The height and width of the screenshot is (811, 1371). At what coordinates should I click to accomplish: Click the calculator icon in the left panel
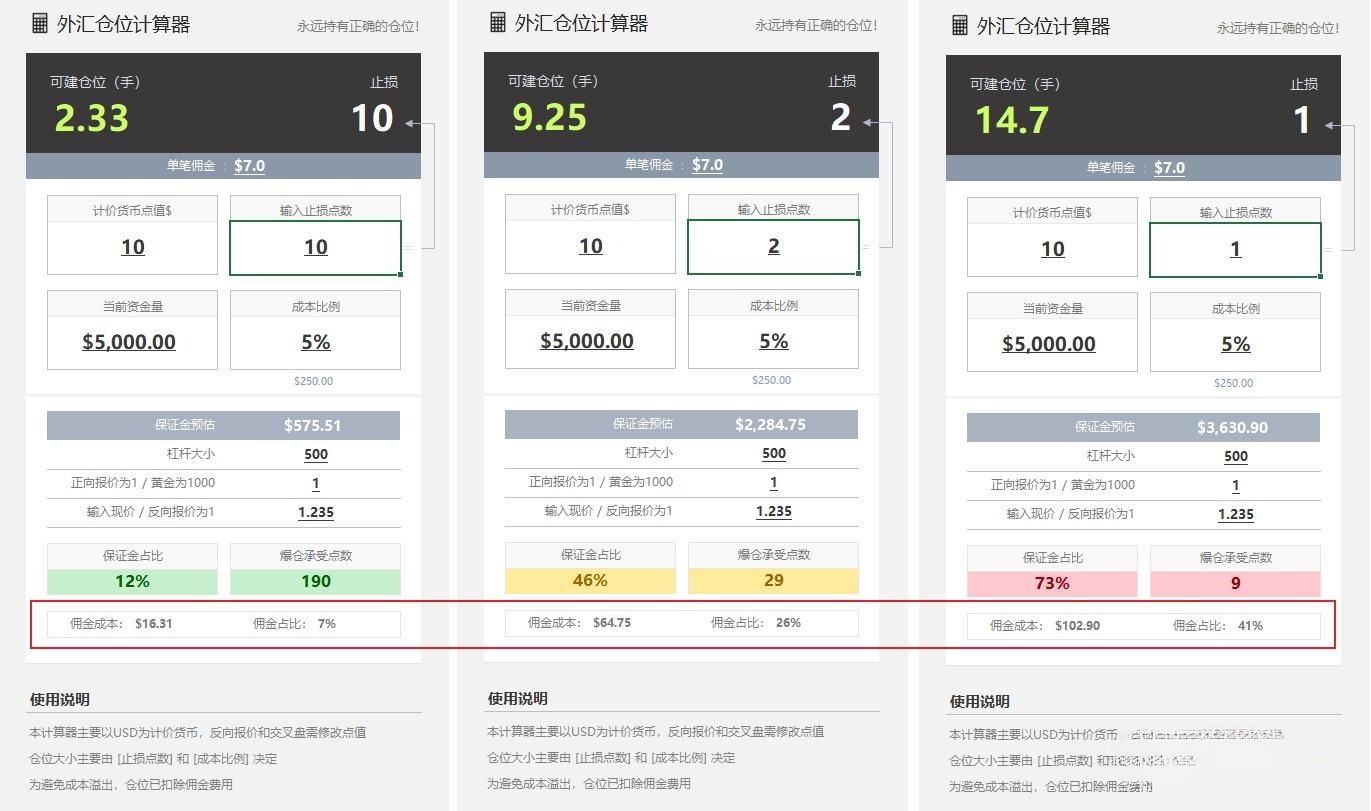[x=40, y=24]
